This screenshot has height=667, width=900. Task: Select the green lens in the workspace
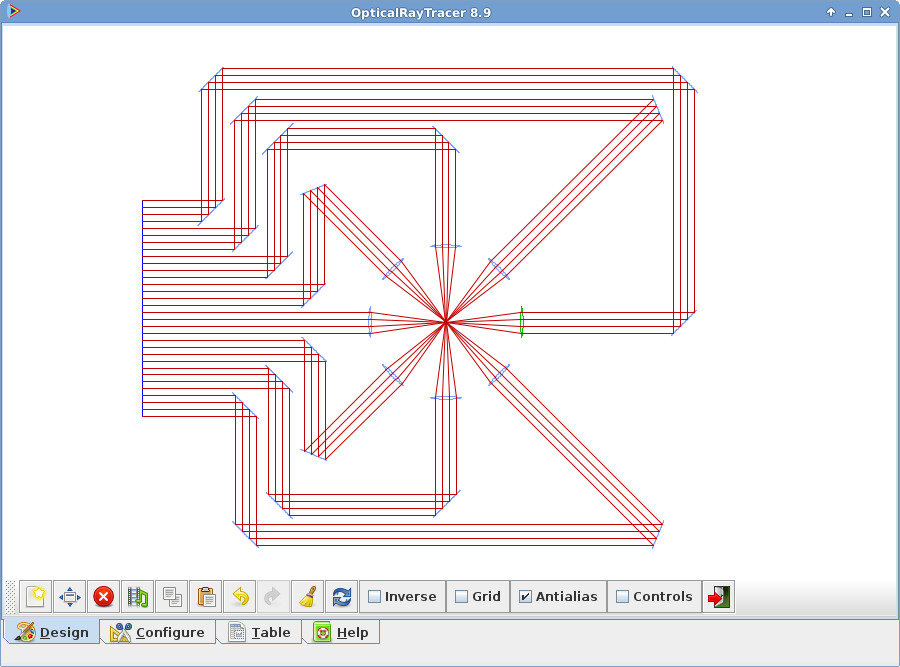(x=519, y=320)
